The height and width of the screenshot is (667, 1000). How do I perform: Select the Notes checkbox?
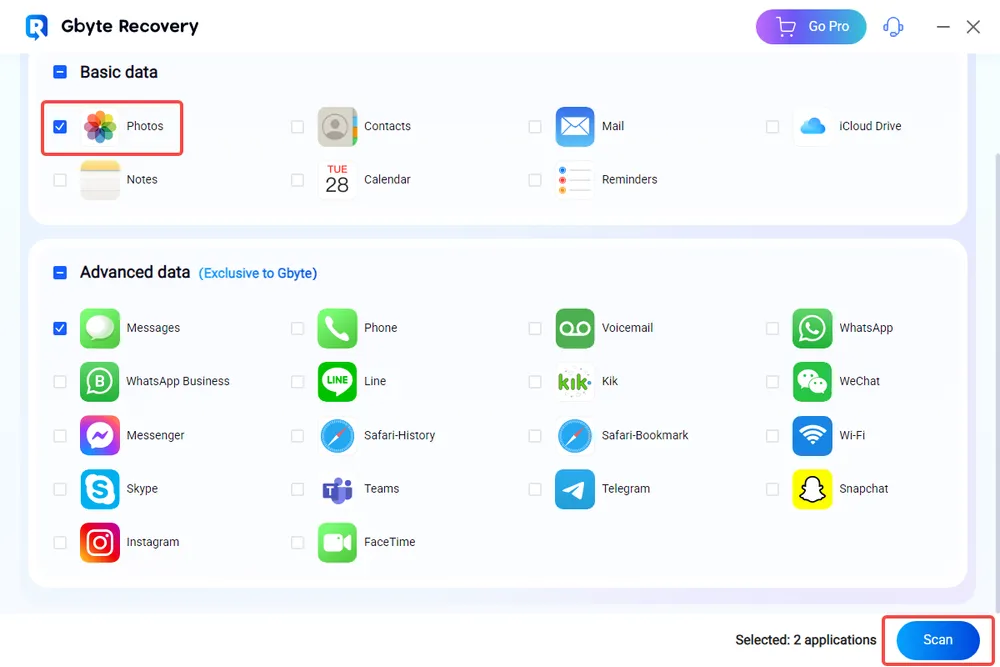point(60,180)
